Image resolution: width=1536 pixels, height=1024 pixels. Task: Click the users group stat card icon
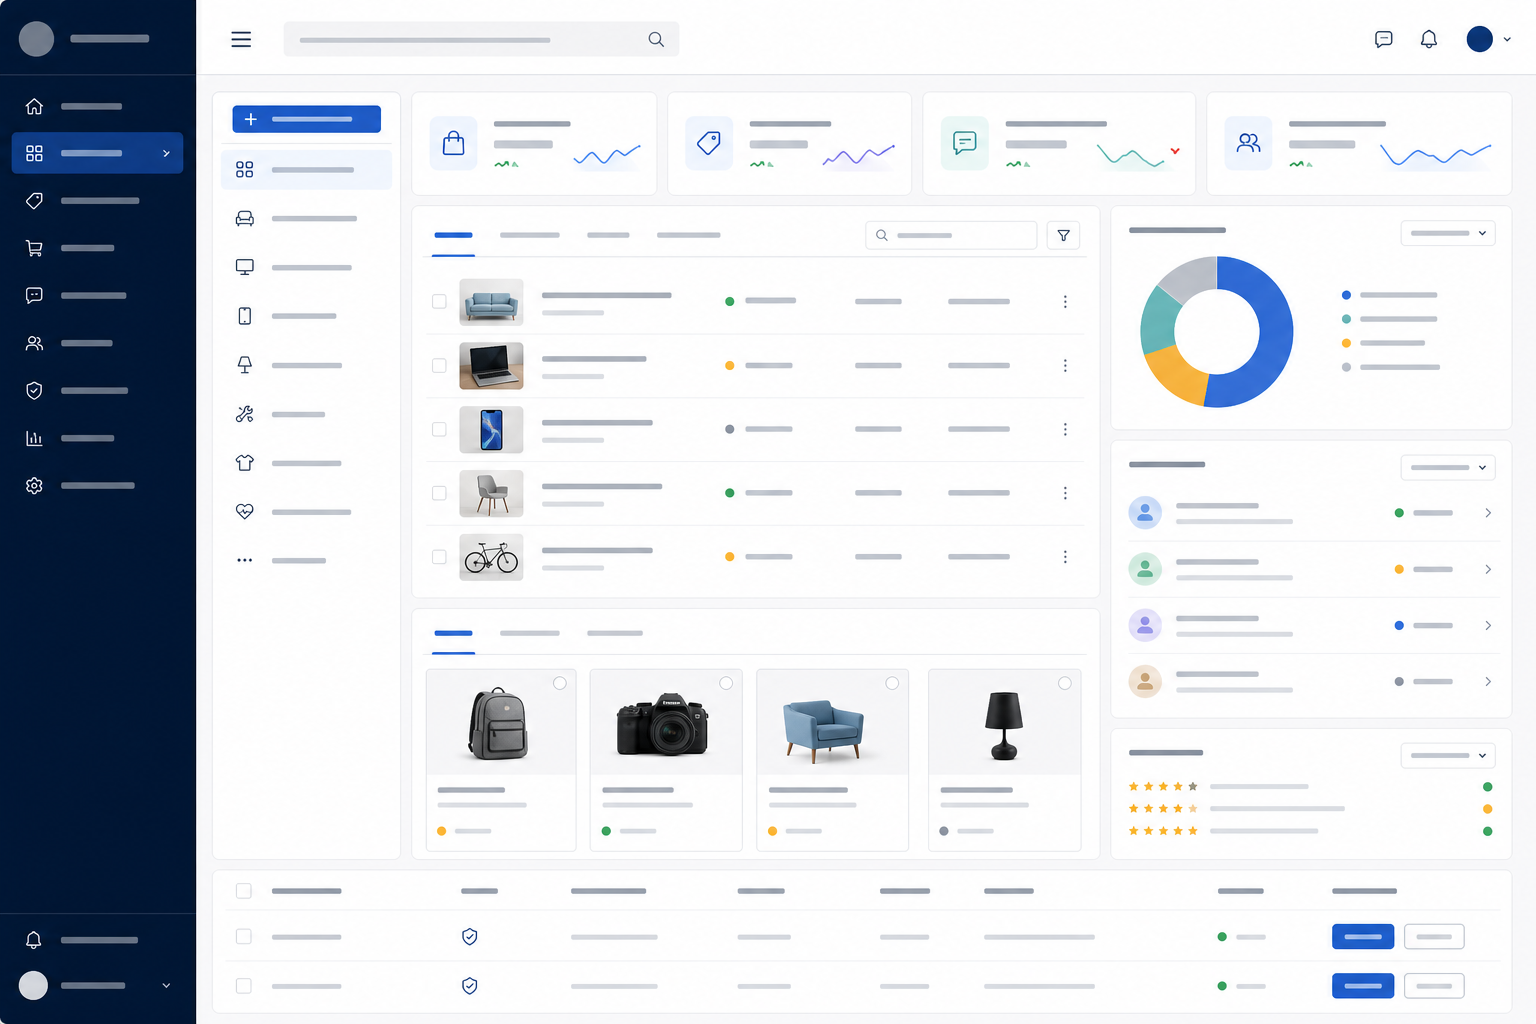(x=1249, y=143)
